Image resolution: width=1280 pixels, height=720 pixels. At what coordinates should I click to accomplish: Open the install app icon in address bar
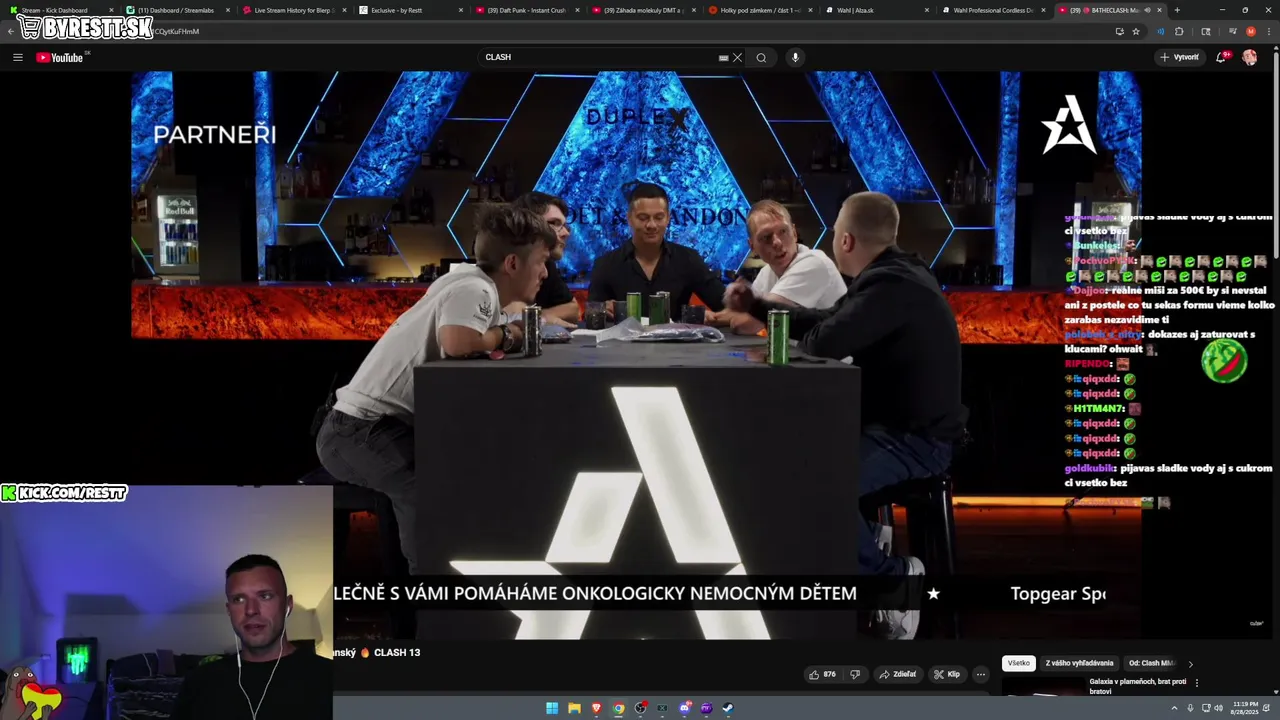(1119, 31)
